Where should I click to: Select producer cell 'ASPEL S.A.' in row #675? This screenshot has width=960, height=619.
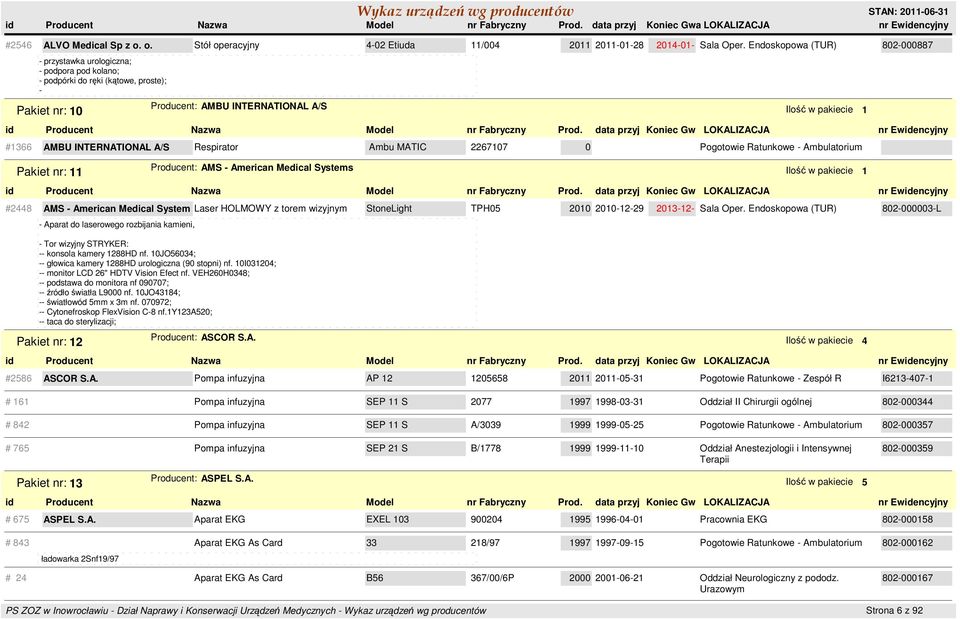[116, 520]
